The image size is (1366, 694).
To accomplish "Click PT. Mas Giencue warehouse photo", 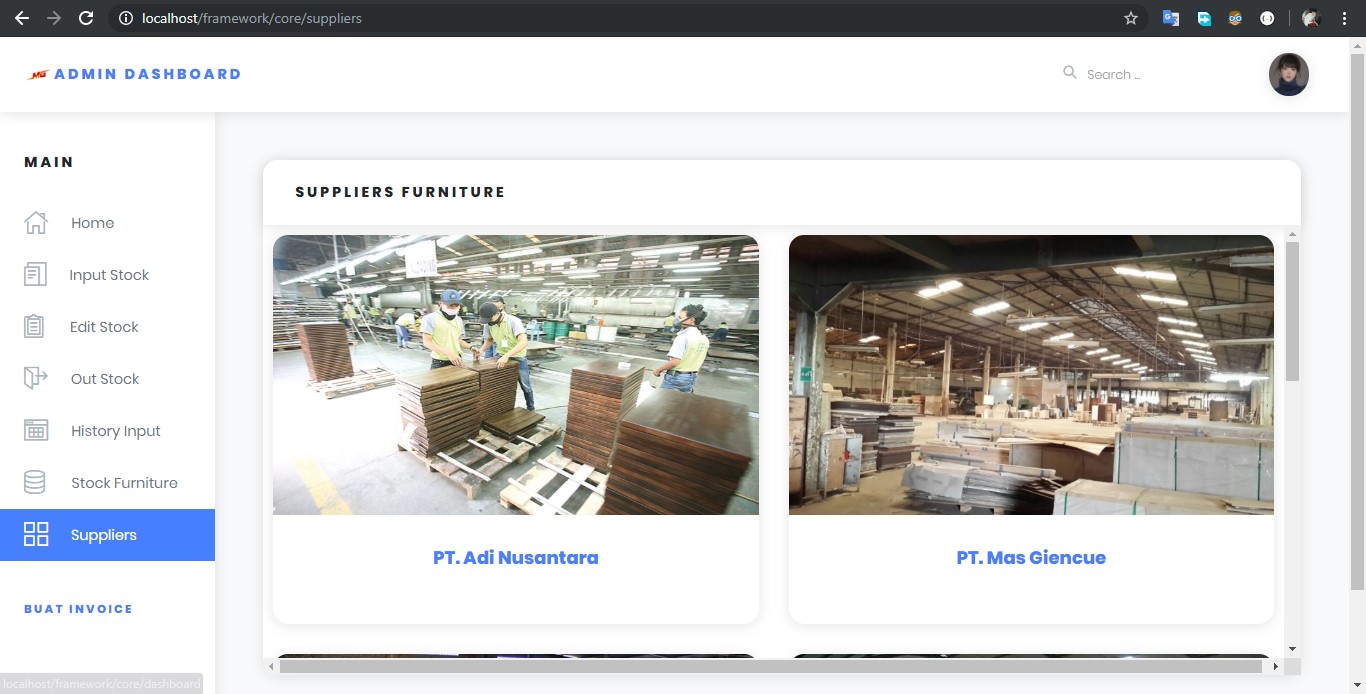I will [x=1031, y=375].
